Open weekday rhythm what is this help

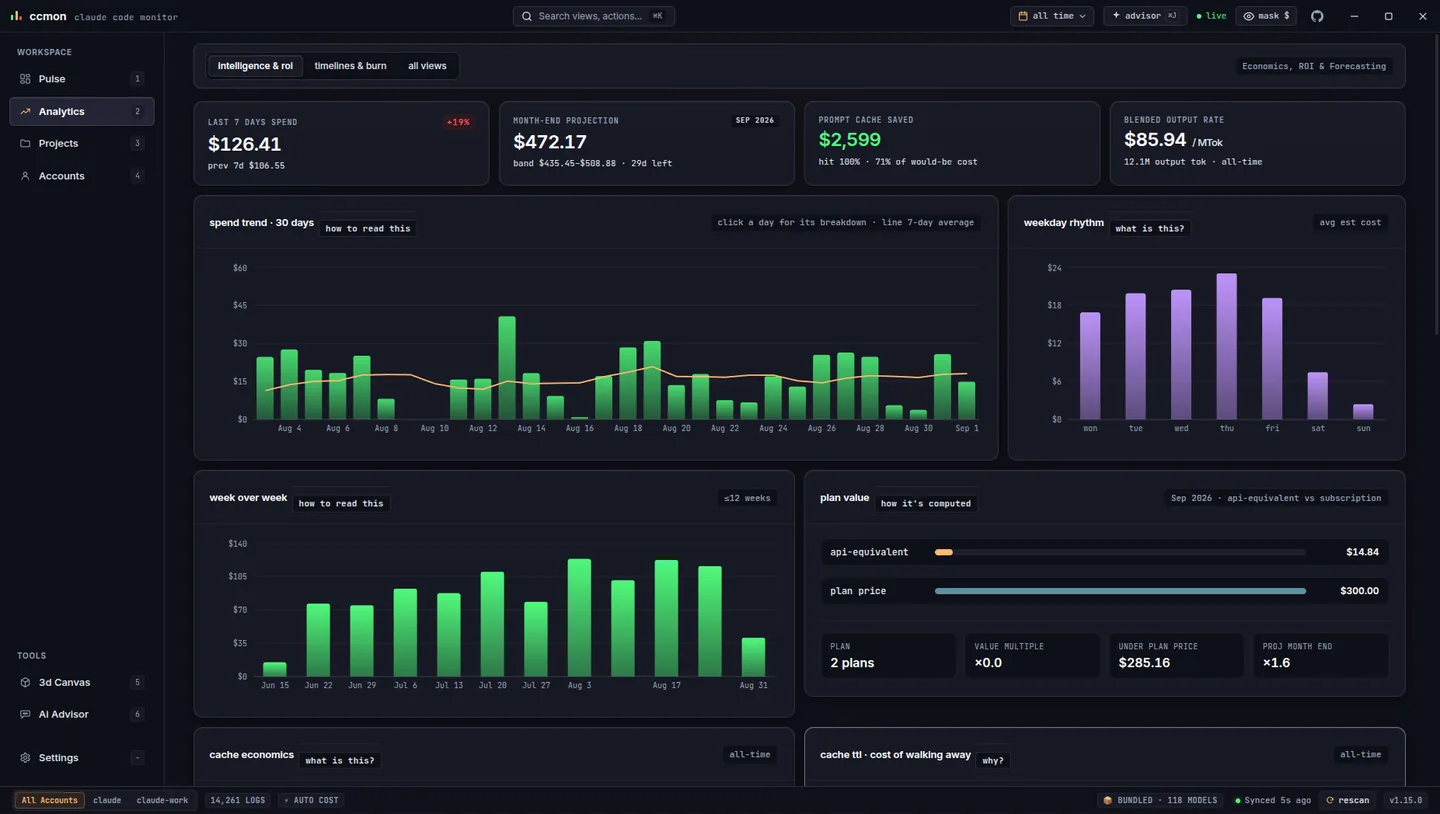(x=1149, y=228)
